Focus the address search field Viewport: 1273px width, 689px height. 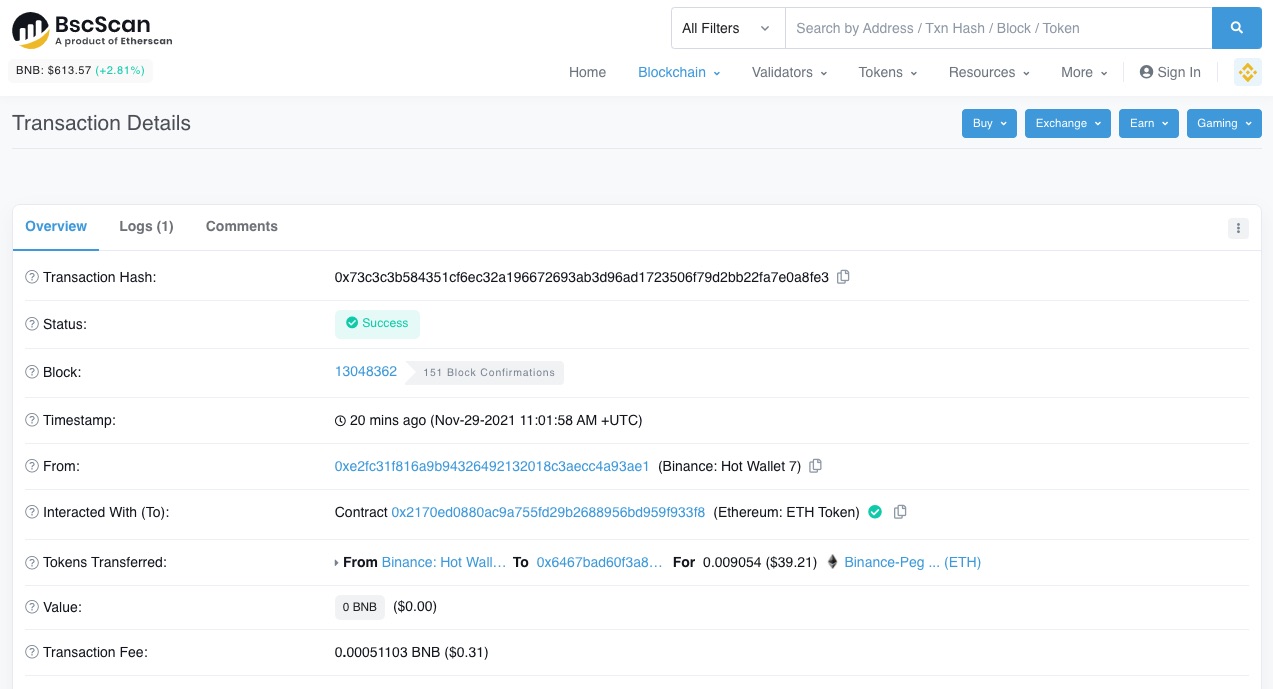(x=999, y=28)
